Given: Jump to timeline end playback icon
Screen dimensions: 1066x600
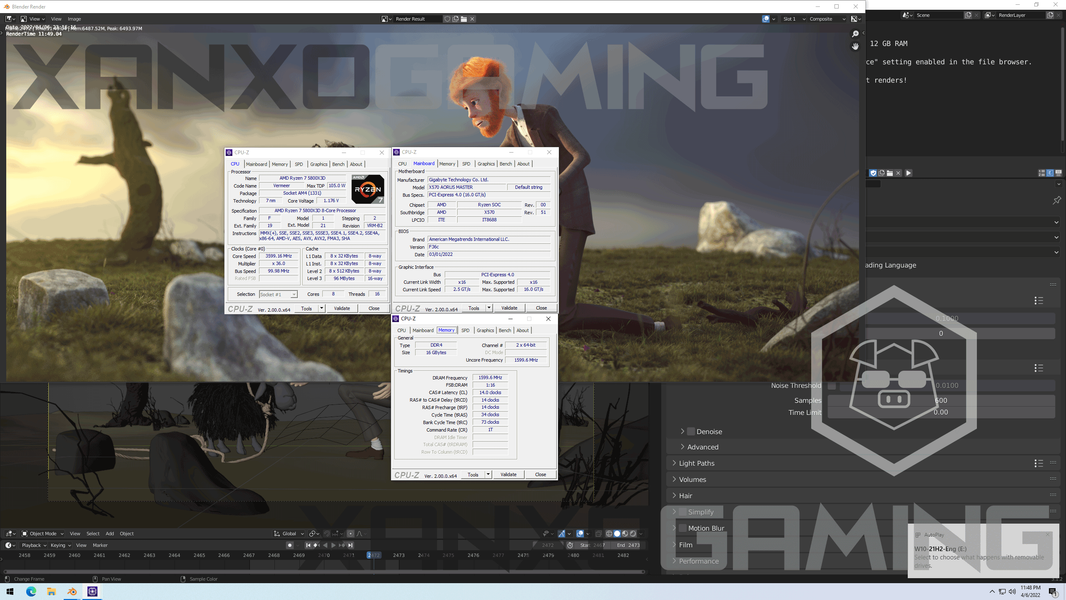Looking at the screenshot, I should point(350,545).
